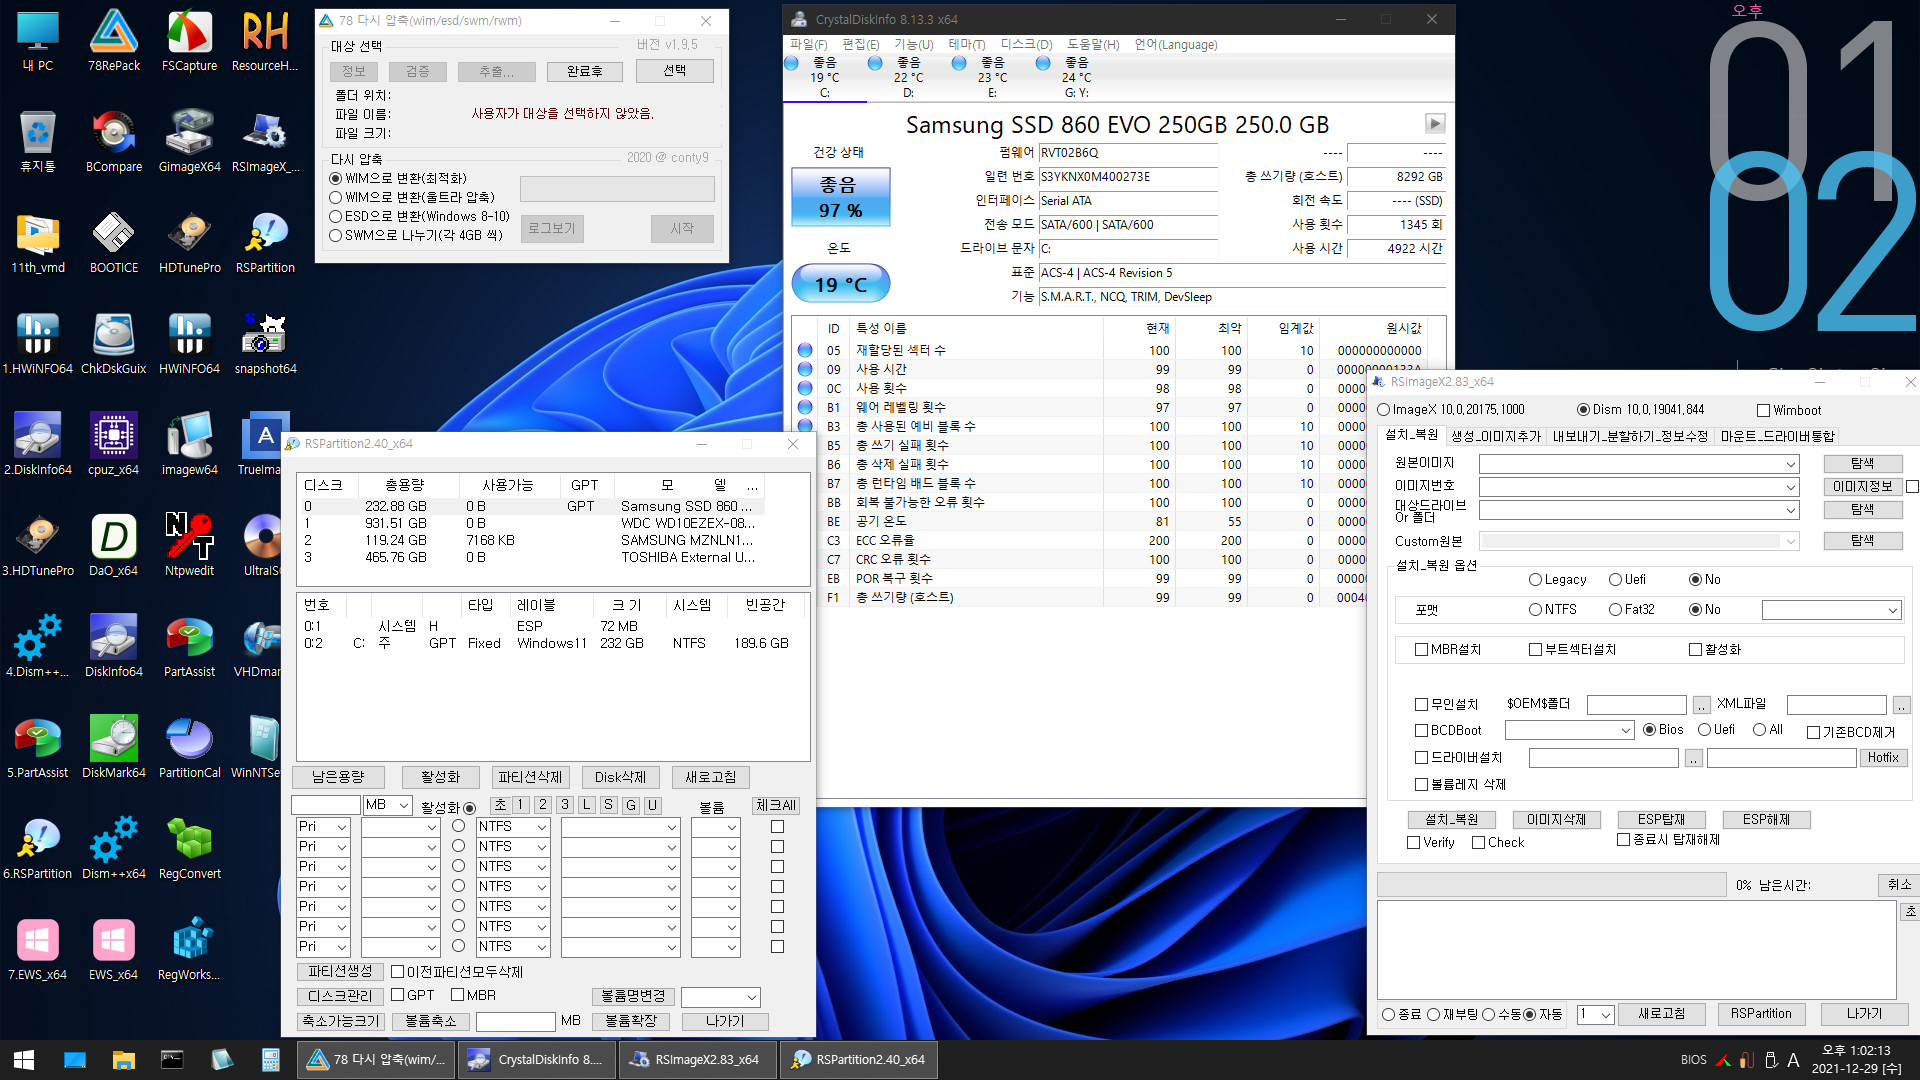Open the 언어(Language) menu

coord(1175,45)
